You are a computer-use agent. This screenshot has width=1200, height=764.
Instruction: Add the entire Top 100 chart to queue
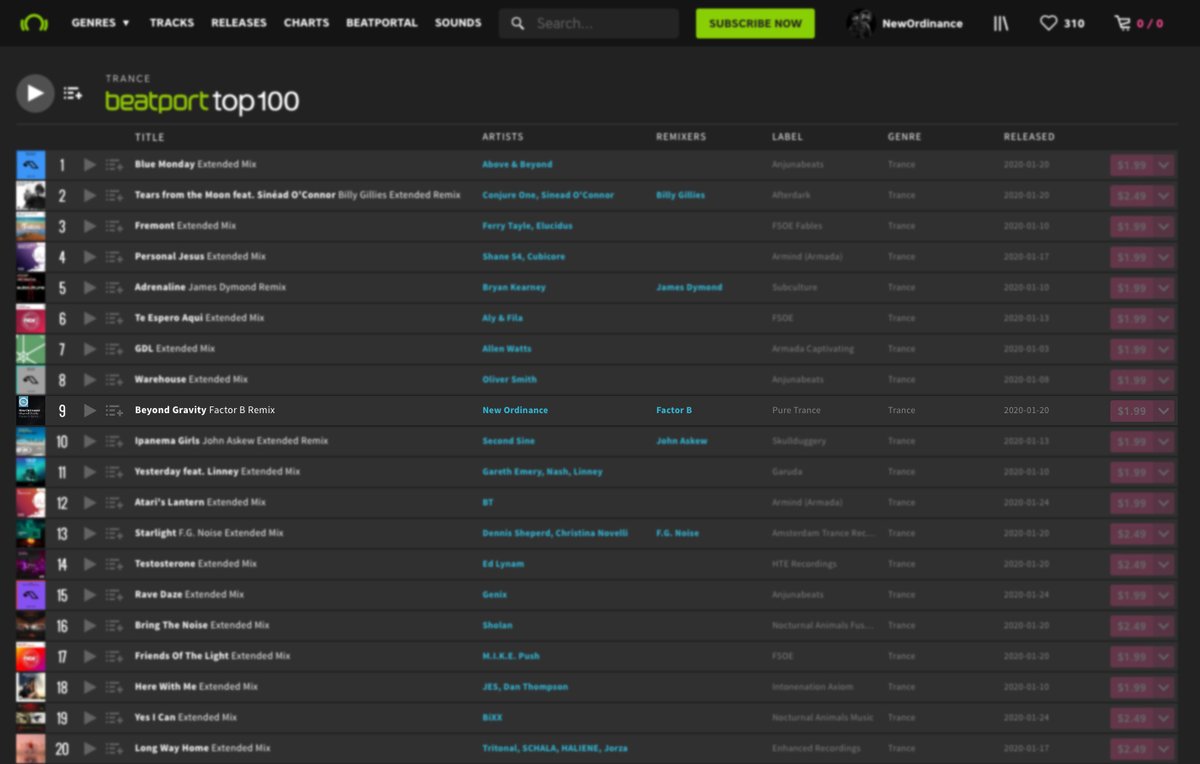pos(73,92)
